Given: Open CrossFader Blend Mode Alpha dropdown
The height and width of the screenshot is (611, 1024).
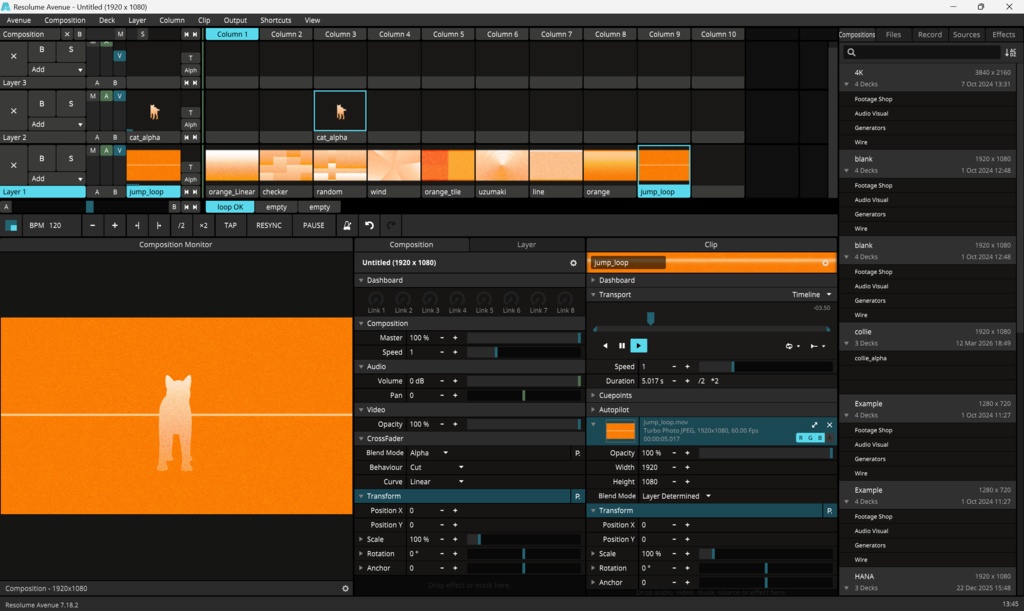Looking at the screenshot, I should [429, 453].
